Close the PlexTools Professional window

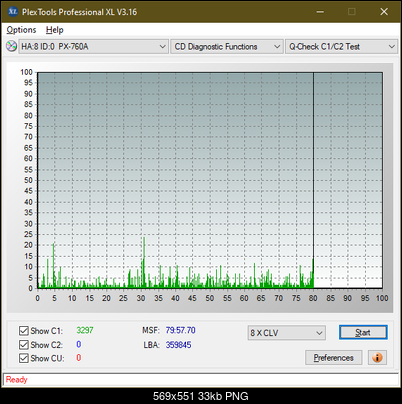tap(384, 12)
